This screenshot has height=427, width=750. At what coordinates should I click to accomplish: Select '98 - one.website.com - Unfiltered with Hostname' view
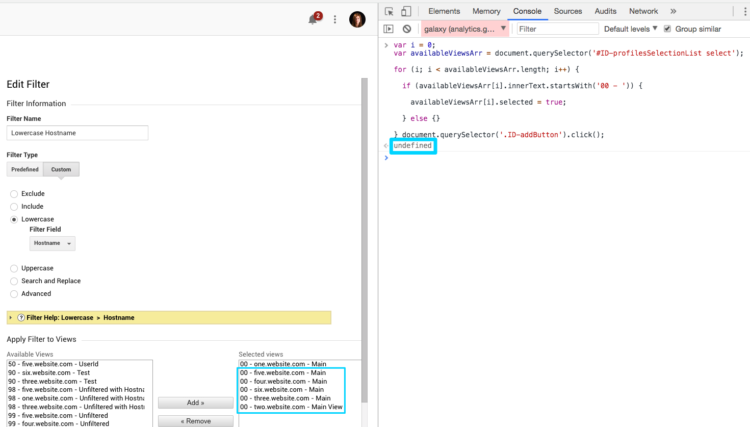pyautogui.click(x=79, y=398)
